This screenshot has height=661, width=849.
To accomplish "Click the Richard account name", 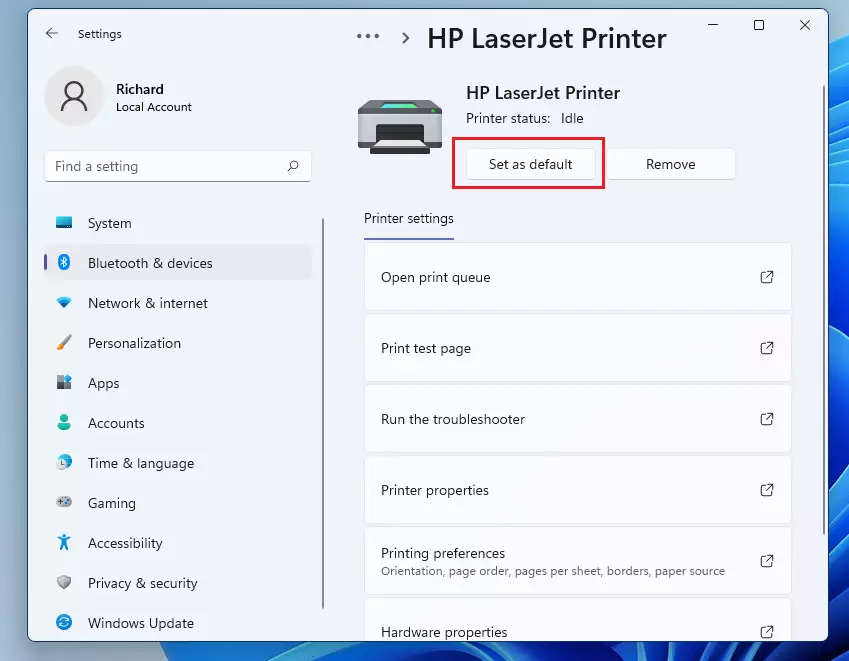I will tap(140, 89).
